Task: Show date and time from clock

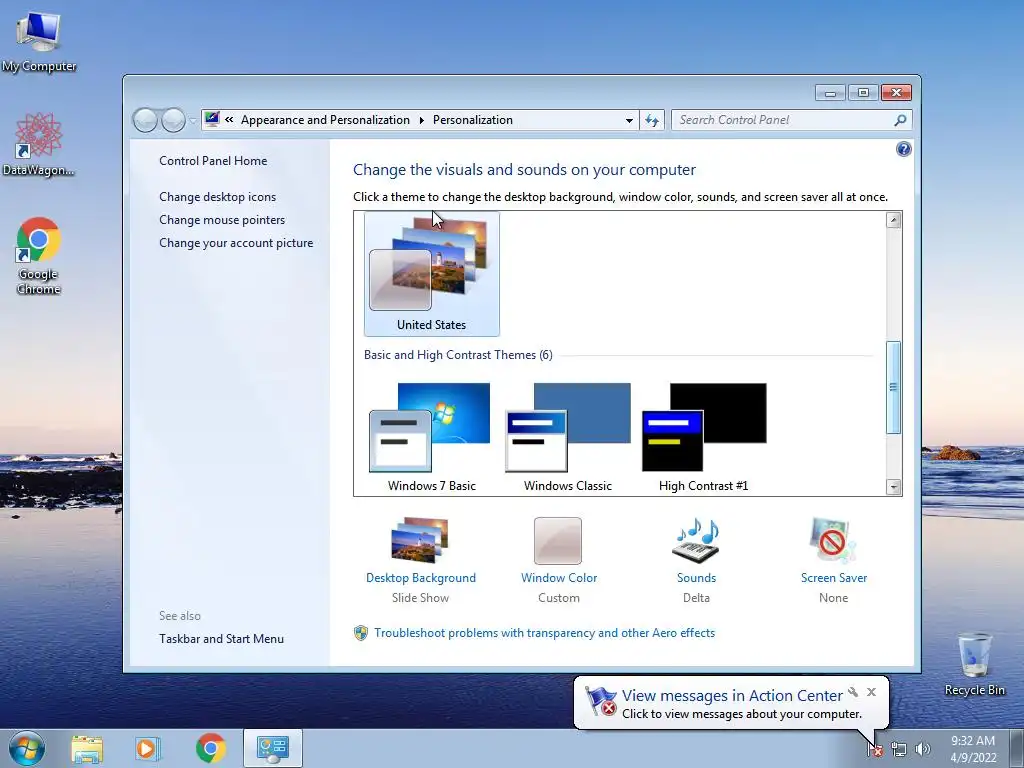Action: click(x=973, y=749)
